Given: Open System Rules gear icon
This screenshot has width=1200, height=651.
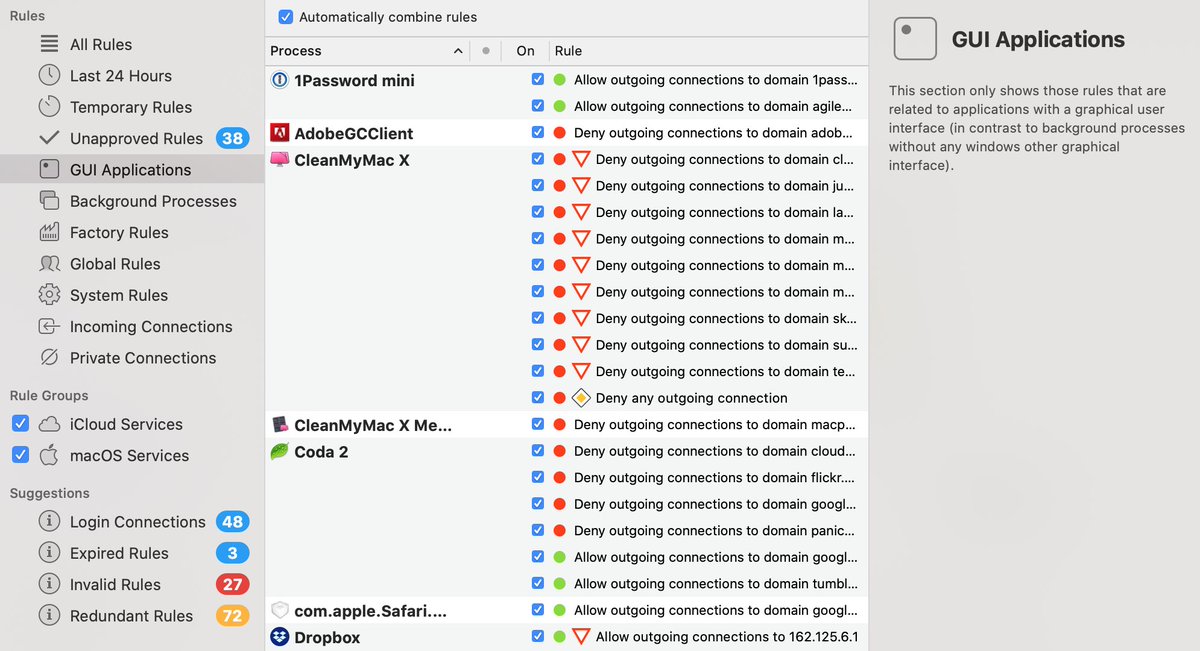Looking at the screenshot, I should [49, 295].
